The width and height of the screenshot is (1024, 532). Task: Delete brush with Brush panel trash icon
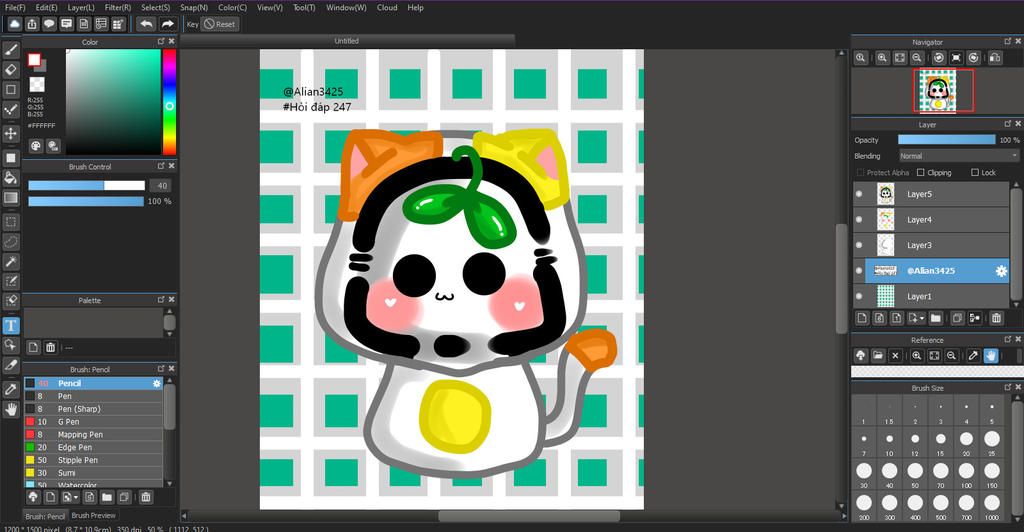coord(146,497)
